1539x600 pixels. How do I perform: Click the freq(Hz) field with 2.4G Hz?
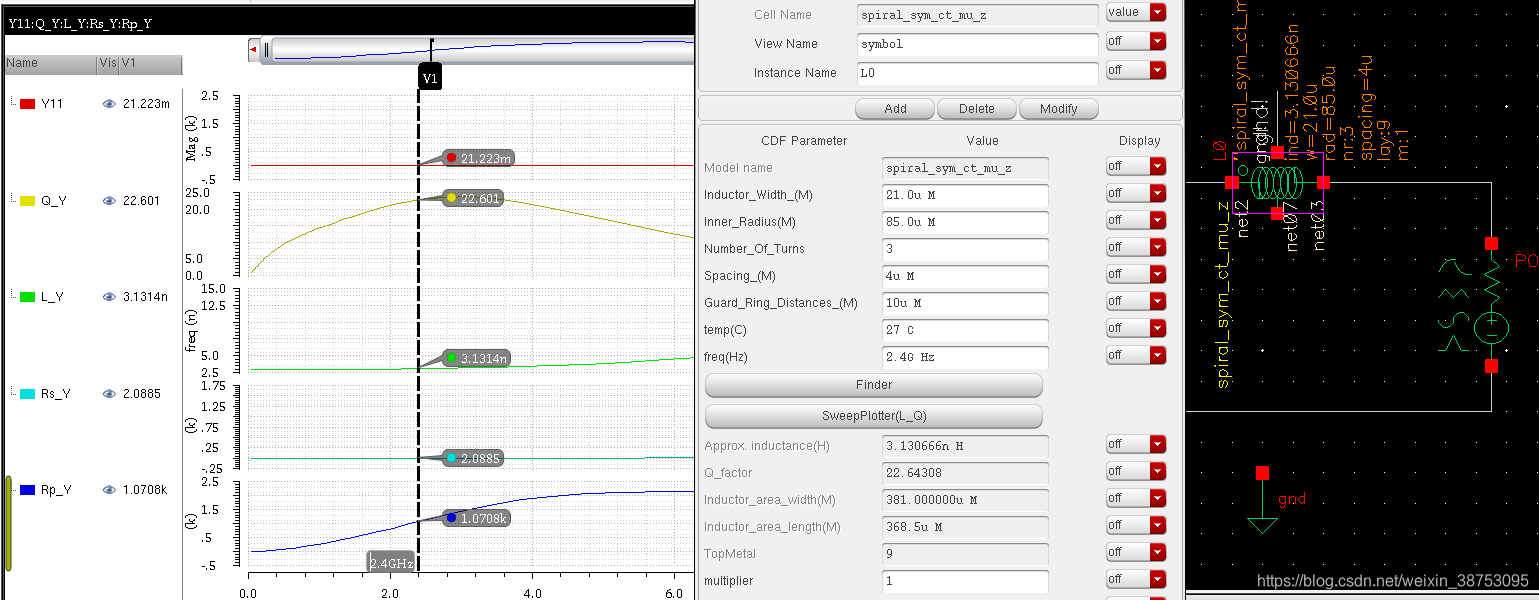tap(966, 357)
